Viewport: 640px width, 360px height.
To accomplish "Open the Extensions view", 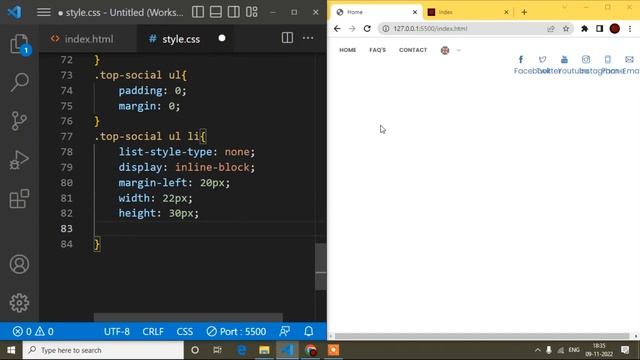I will [19, 199].
